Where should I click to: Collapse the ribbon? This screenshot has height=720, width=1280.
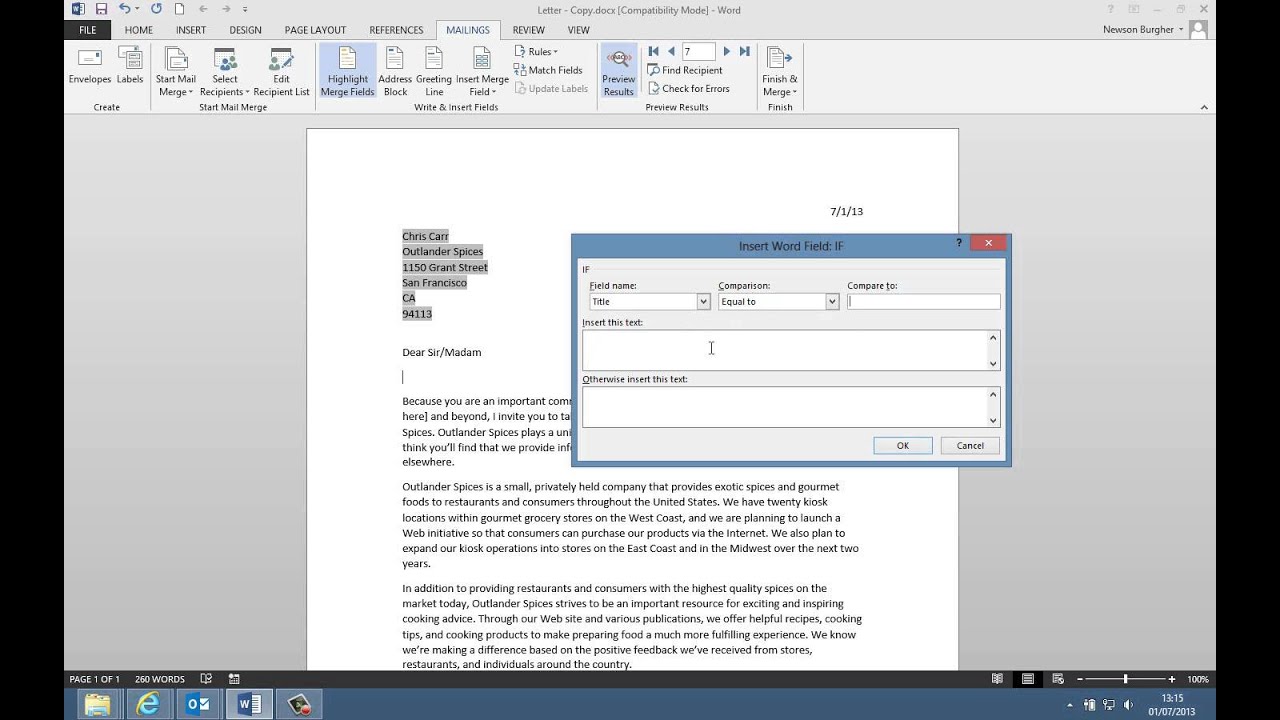pos(1204,107)
